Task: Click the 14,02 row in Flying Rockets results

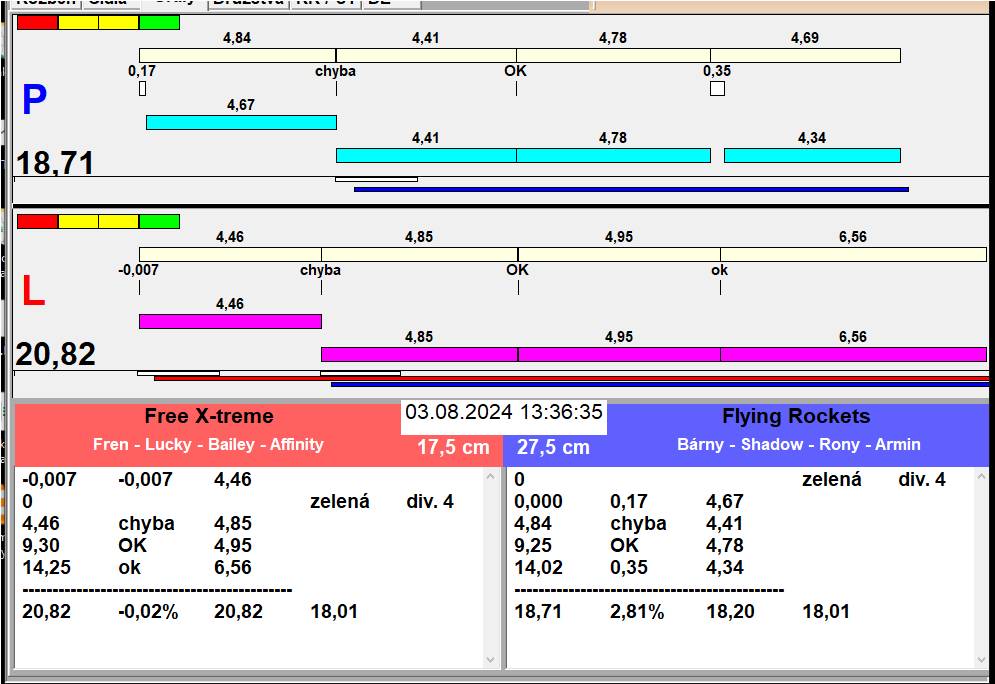Action: tap(629, 567)
